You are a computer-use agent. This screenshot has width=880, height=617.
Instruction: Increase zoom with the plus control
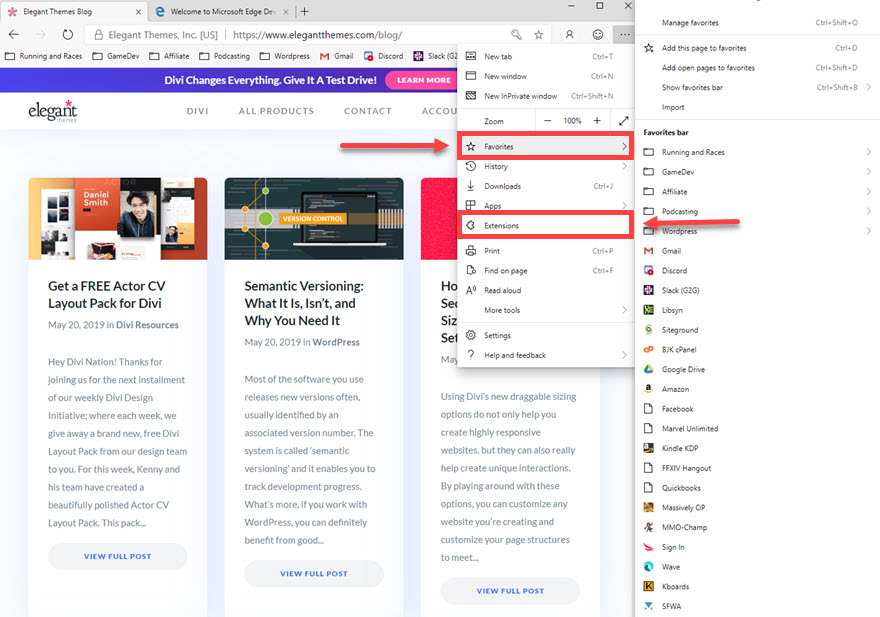pos(595,120)
